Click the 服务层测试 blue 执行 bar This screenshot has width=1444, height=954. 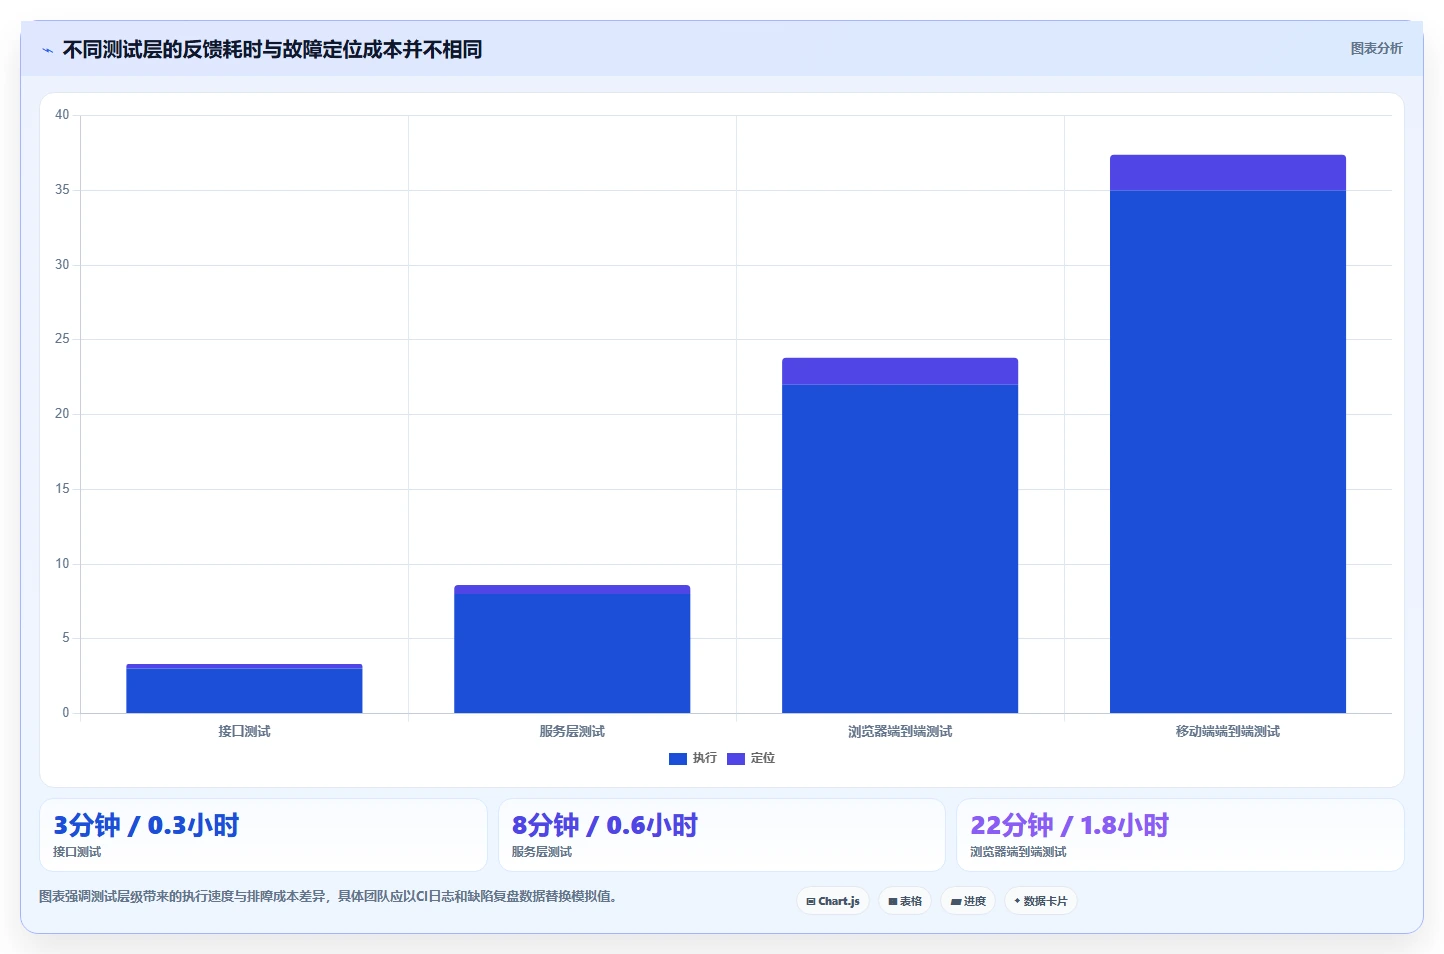(x=572, y=653)
